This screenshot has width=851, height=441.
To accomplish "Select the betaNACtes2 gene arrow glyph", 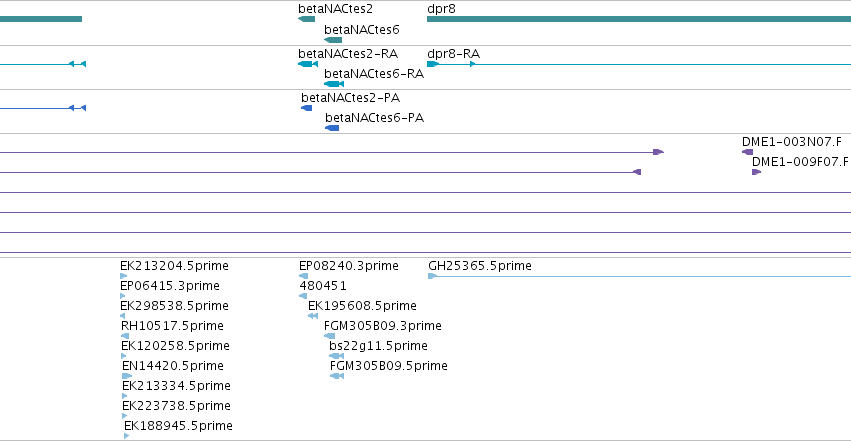I will tap(307, 19).
